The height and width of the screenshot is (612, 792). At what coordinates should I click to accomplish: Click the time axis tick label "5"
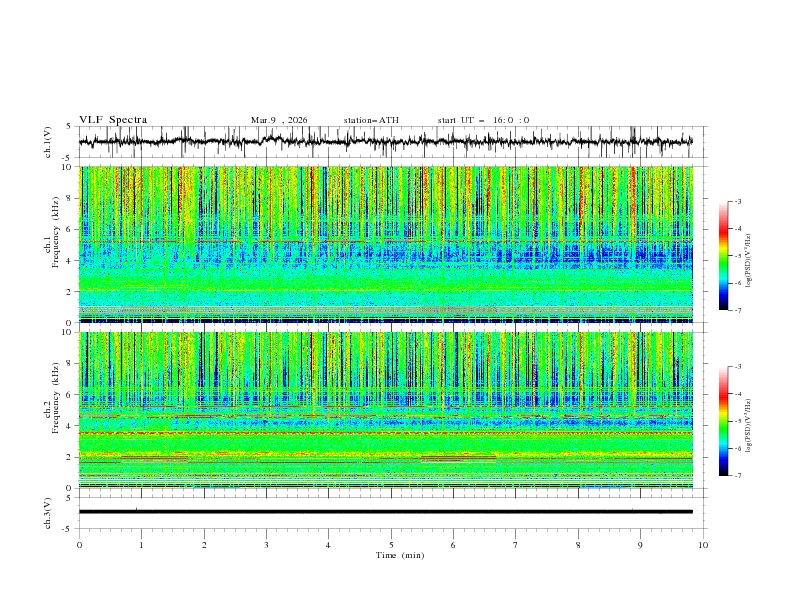[x=391, y=545]
